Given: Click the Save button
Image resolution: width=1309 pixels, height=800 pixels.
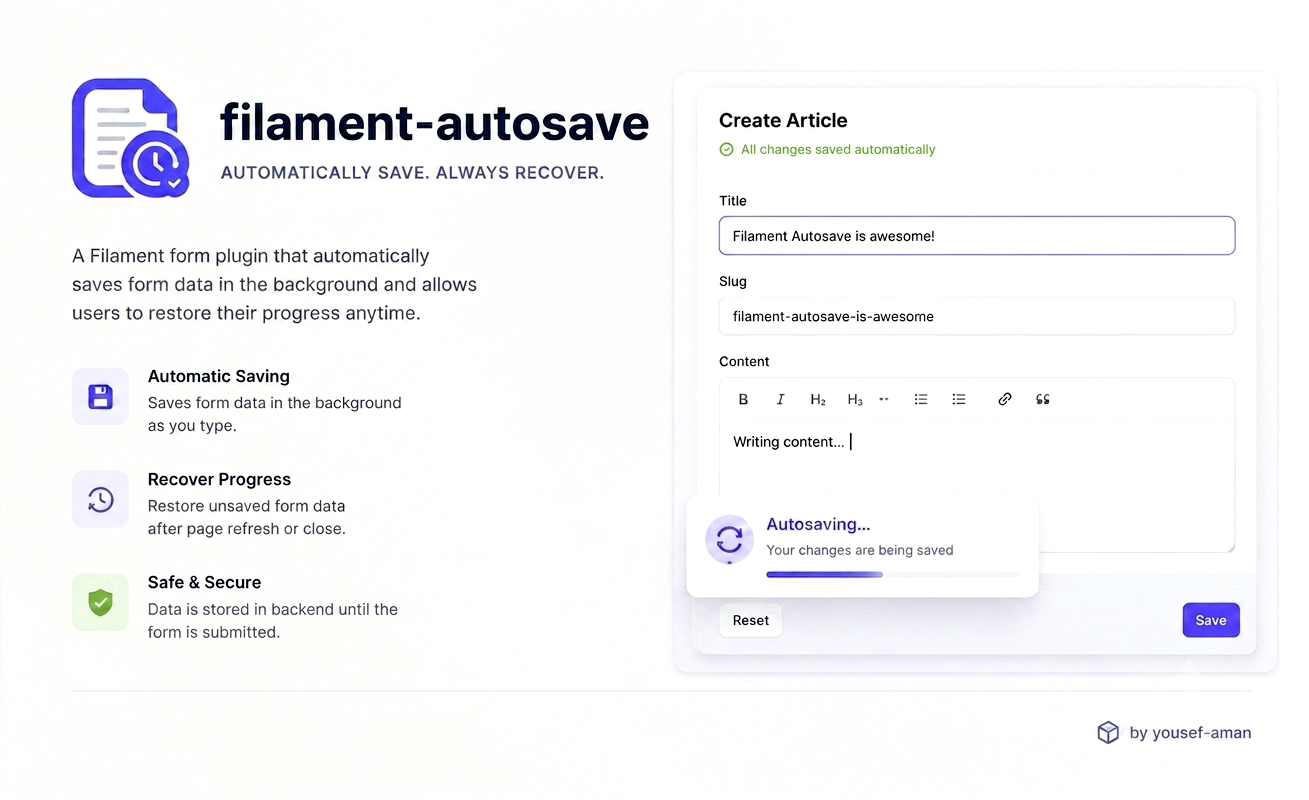Looking at the screenshot, I should coord(1211,620).
